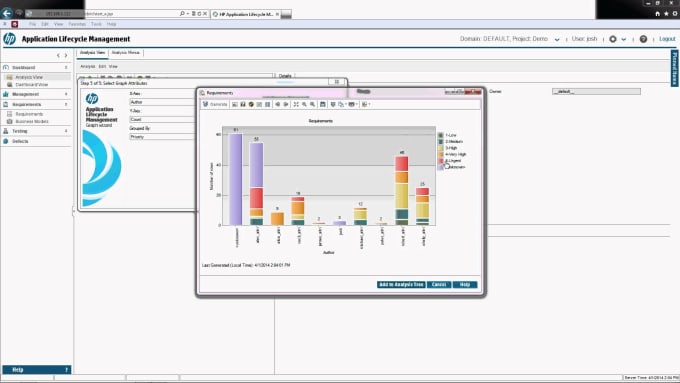Viewport: 680px width, 383px height.
Task: Open the browser File menu
Action: point(33,24)
